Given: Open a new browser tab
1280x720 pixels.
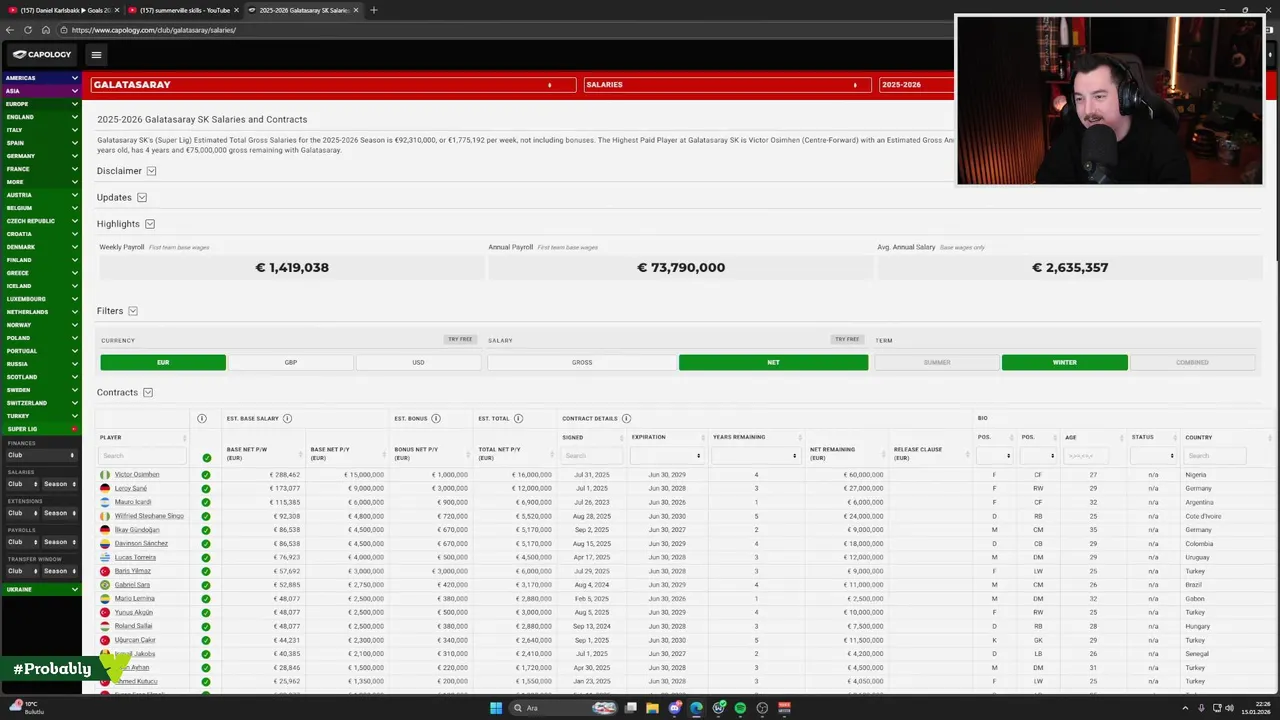Looking at the screenshot, I should (374, 10).
